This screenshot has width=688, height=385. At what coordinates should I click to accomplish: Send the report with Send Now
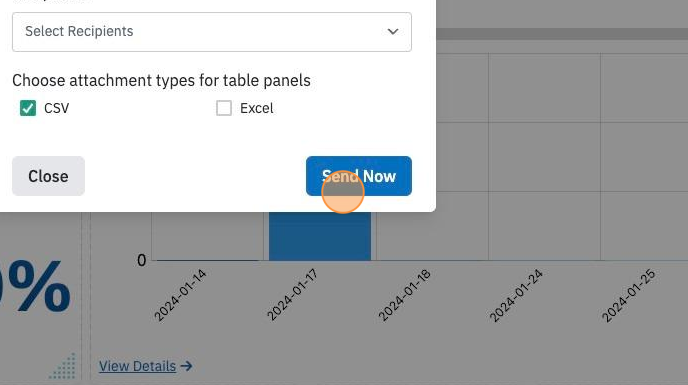[x=359, y=176]
